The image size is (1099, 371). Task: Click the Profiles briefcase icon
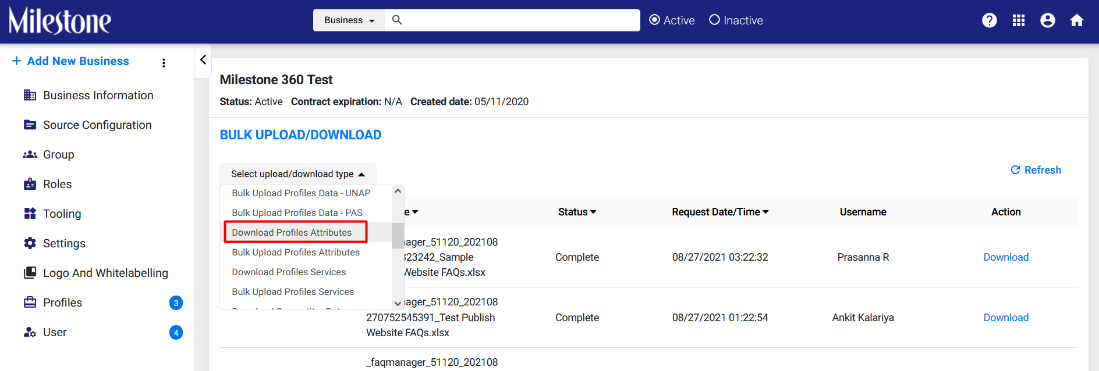tap(29, 303)
